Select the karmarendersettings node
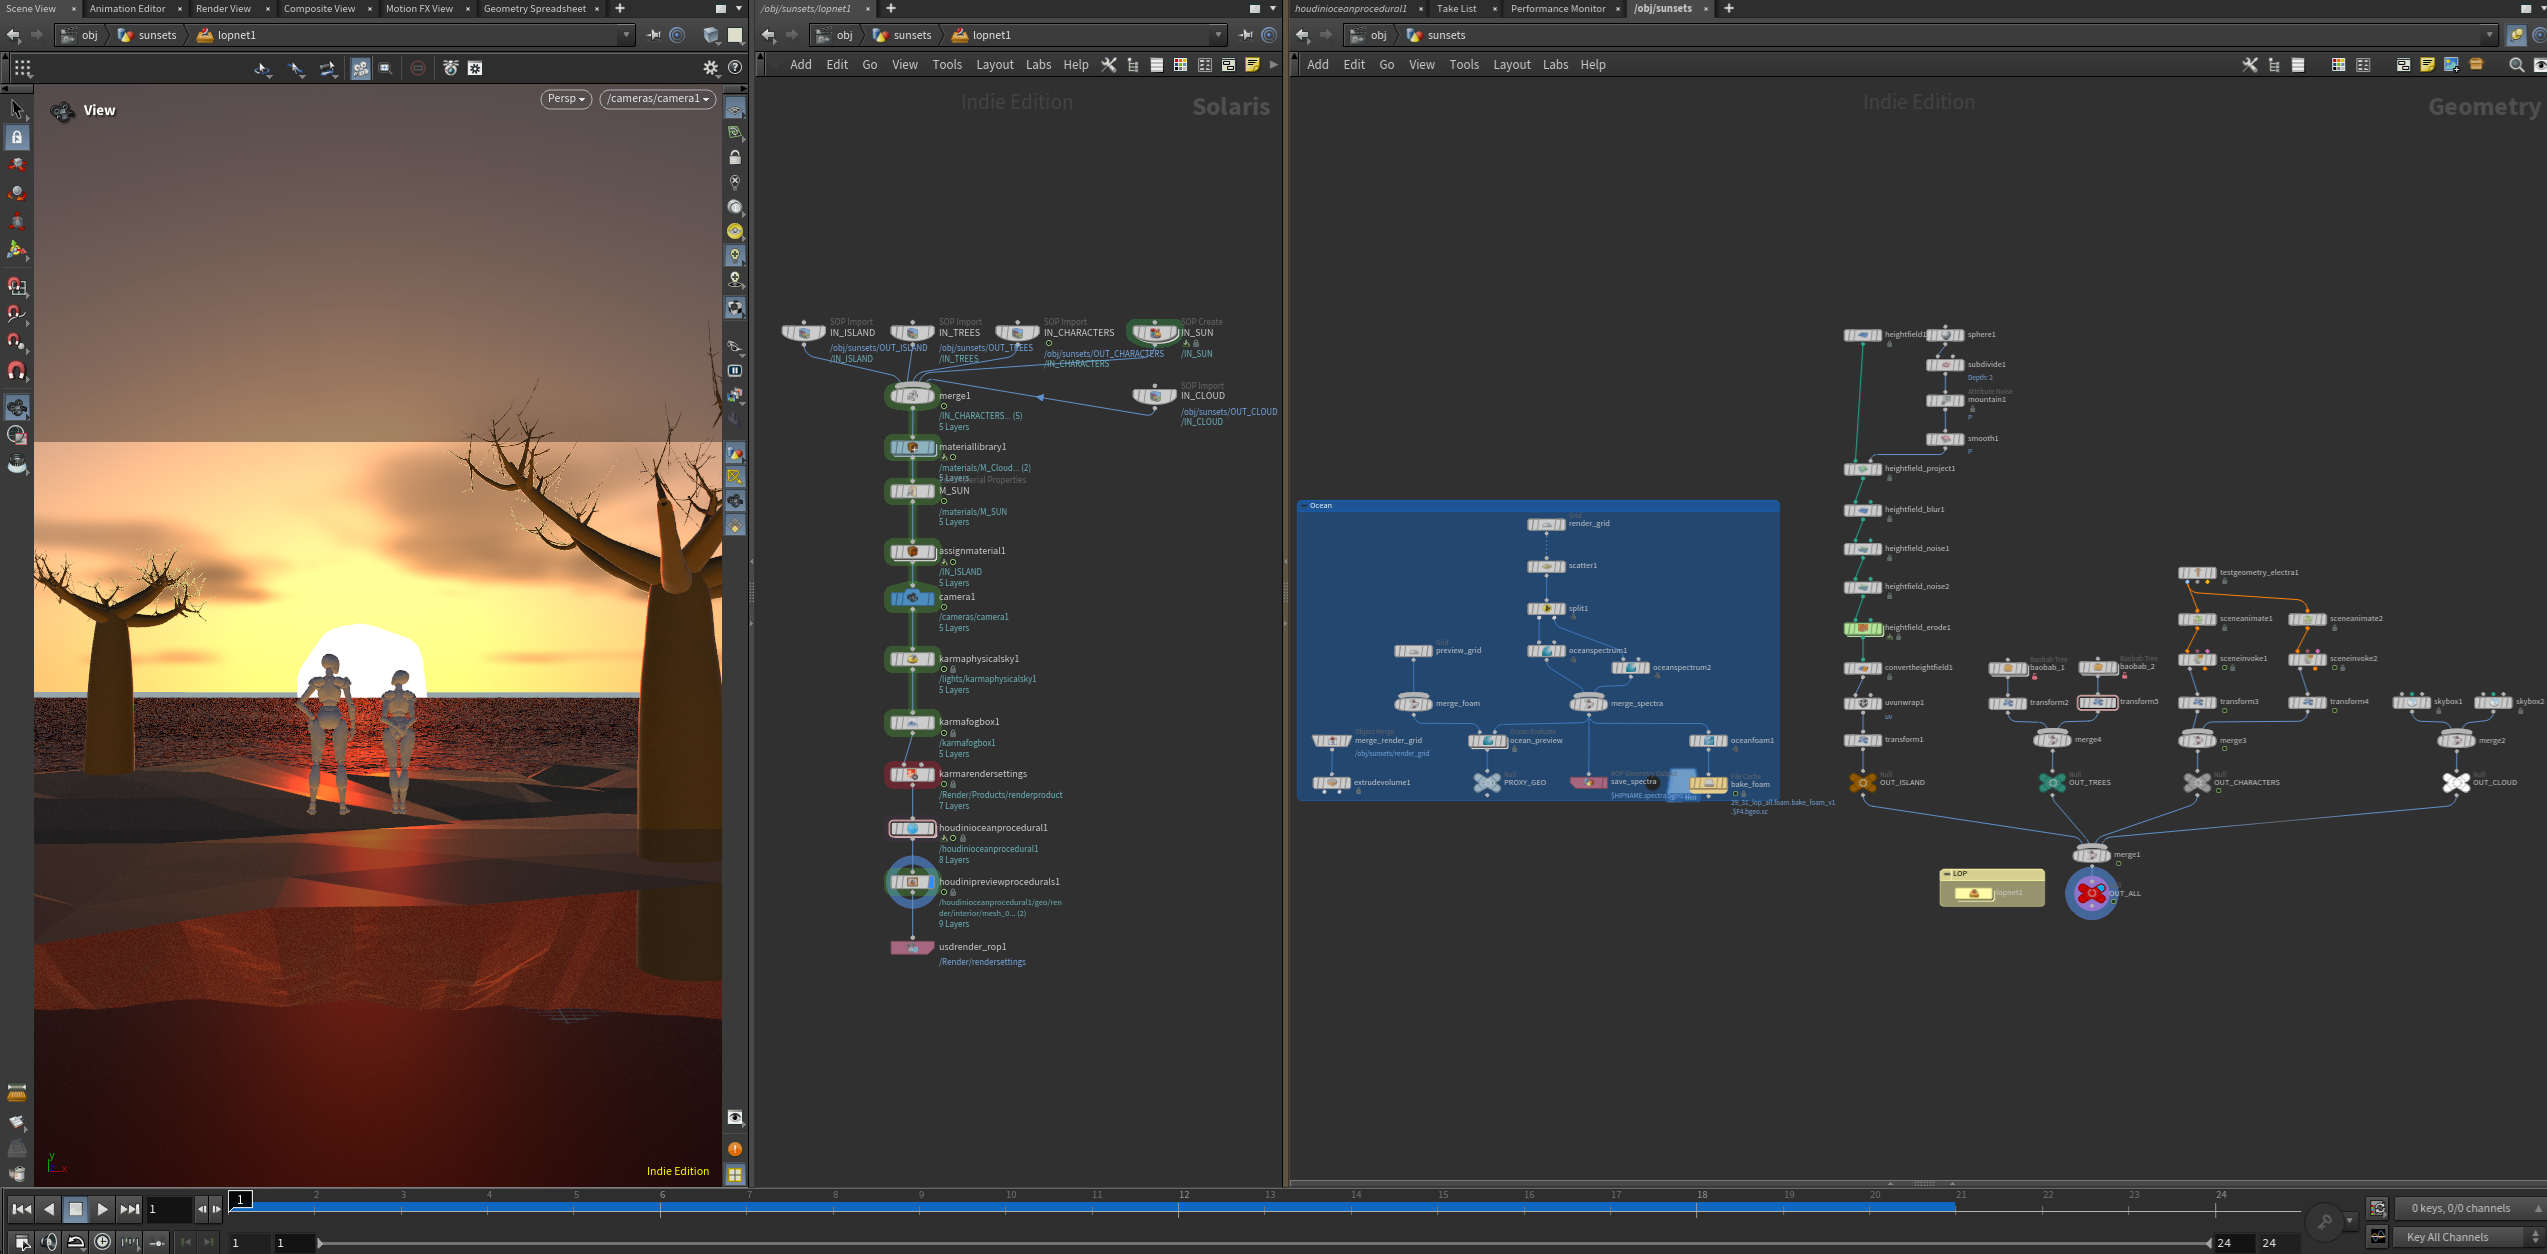 pyautogui.click(x=911, y=775)
